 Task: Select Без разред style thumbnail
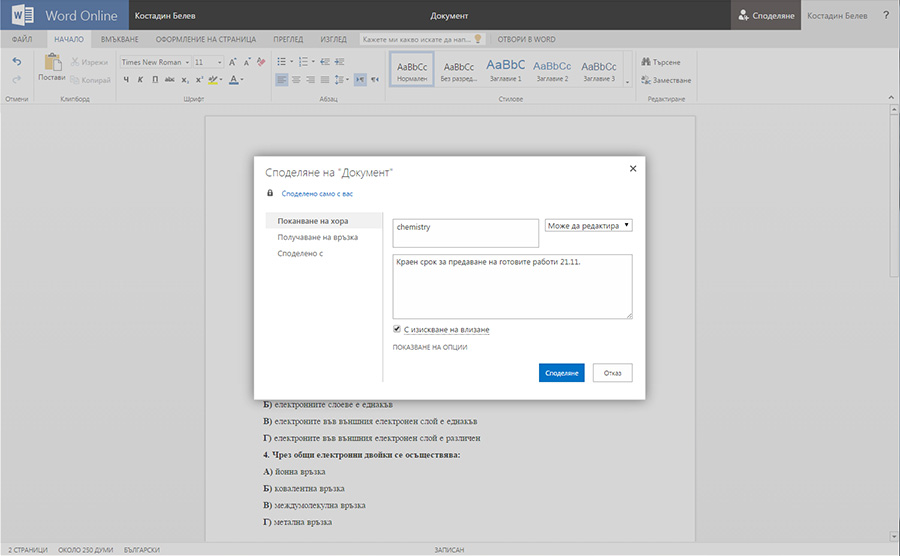tap(459, 69)
